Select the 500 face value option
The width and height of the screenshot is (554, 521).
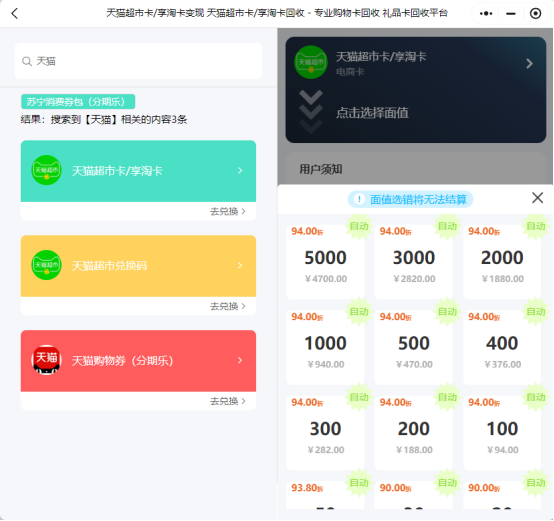[413, 348]
